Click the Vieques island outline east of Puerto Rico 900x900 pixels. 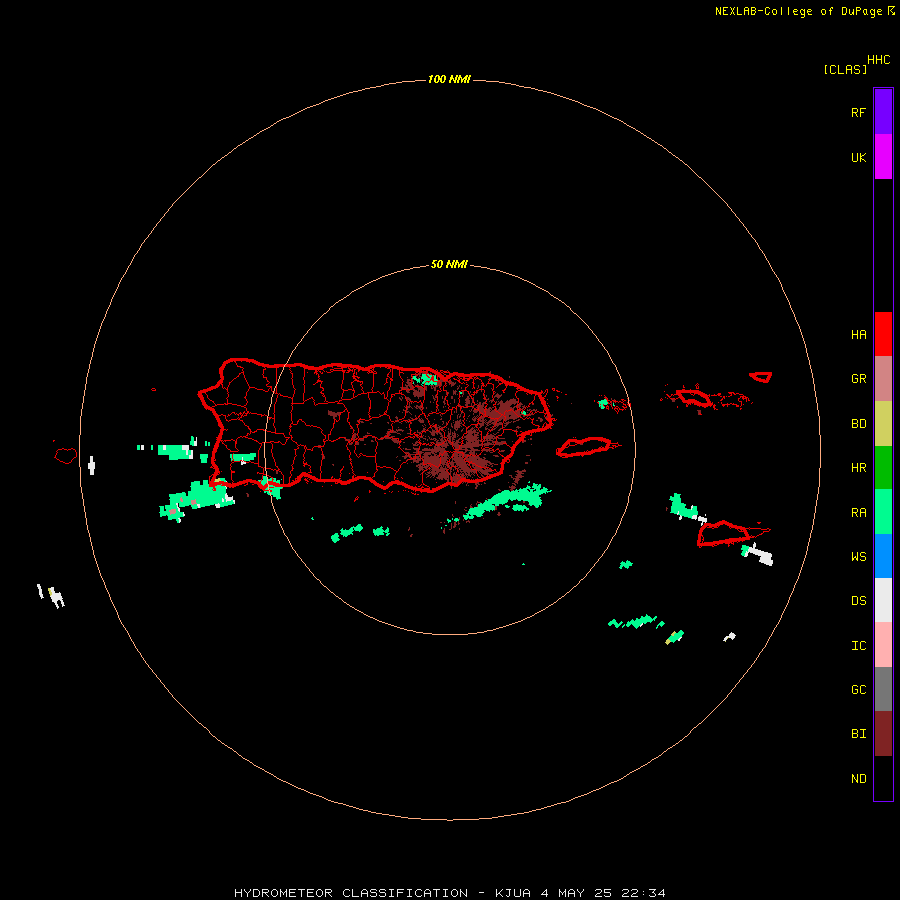point(584,447)
